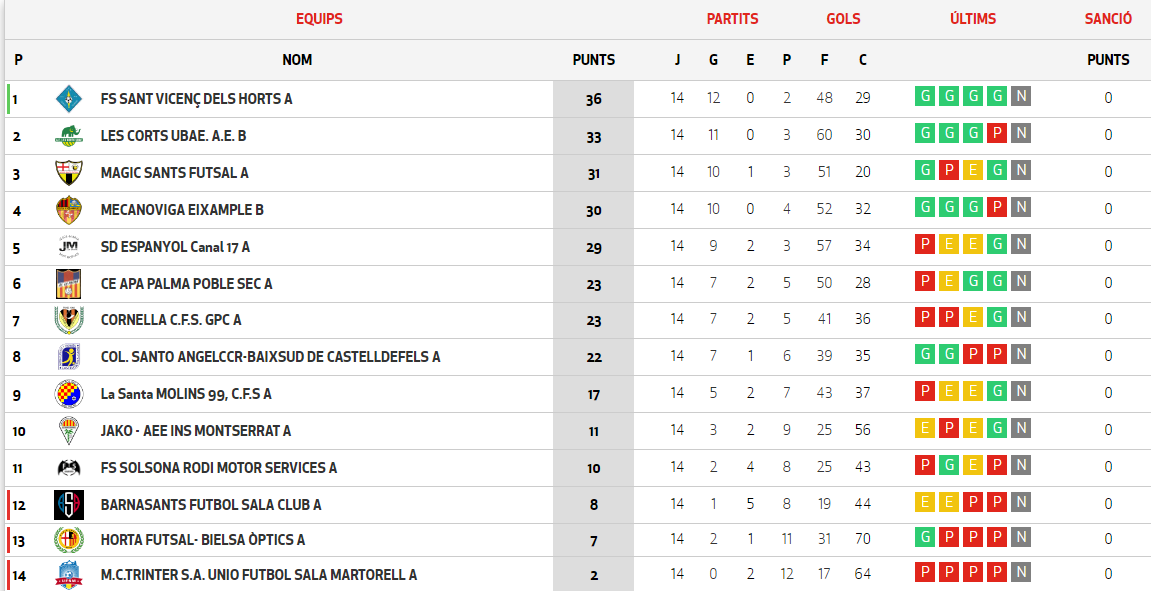Click the points cell showing 36
1151x591 pixels.
pos(594,98)
